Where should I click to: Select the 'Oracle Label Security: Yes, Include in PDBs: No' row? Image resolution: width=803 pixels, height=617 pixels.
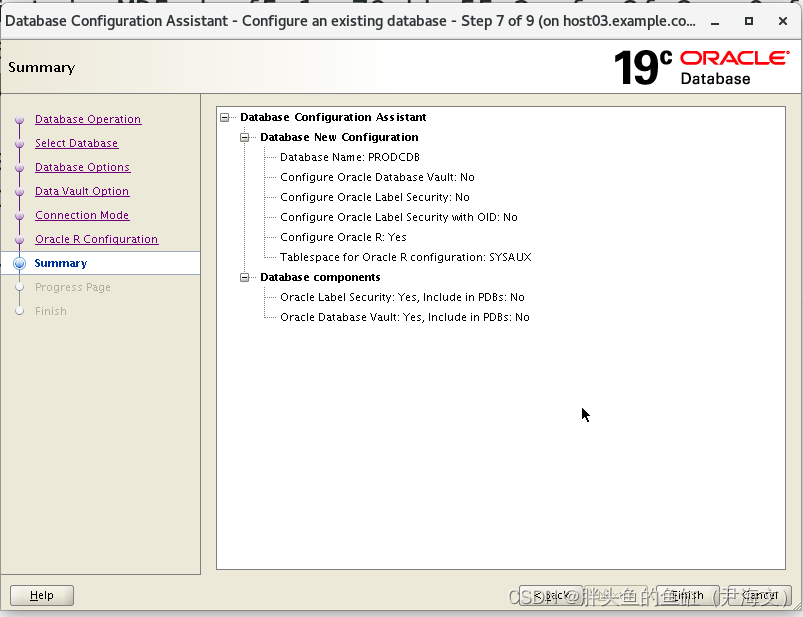pos(403,297)
